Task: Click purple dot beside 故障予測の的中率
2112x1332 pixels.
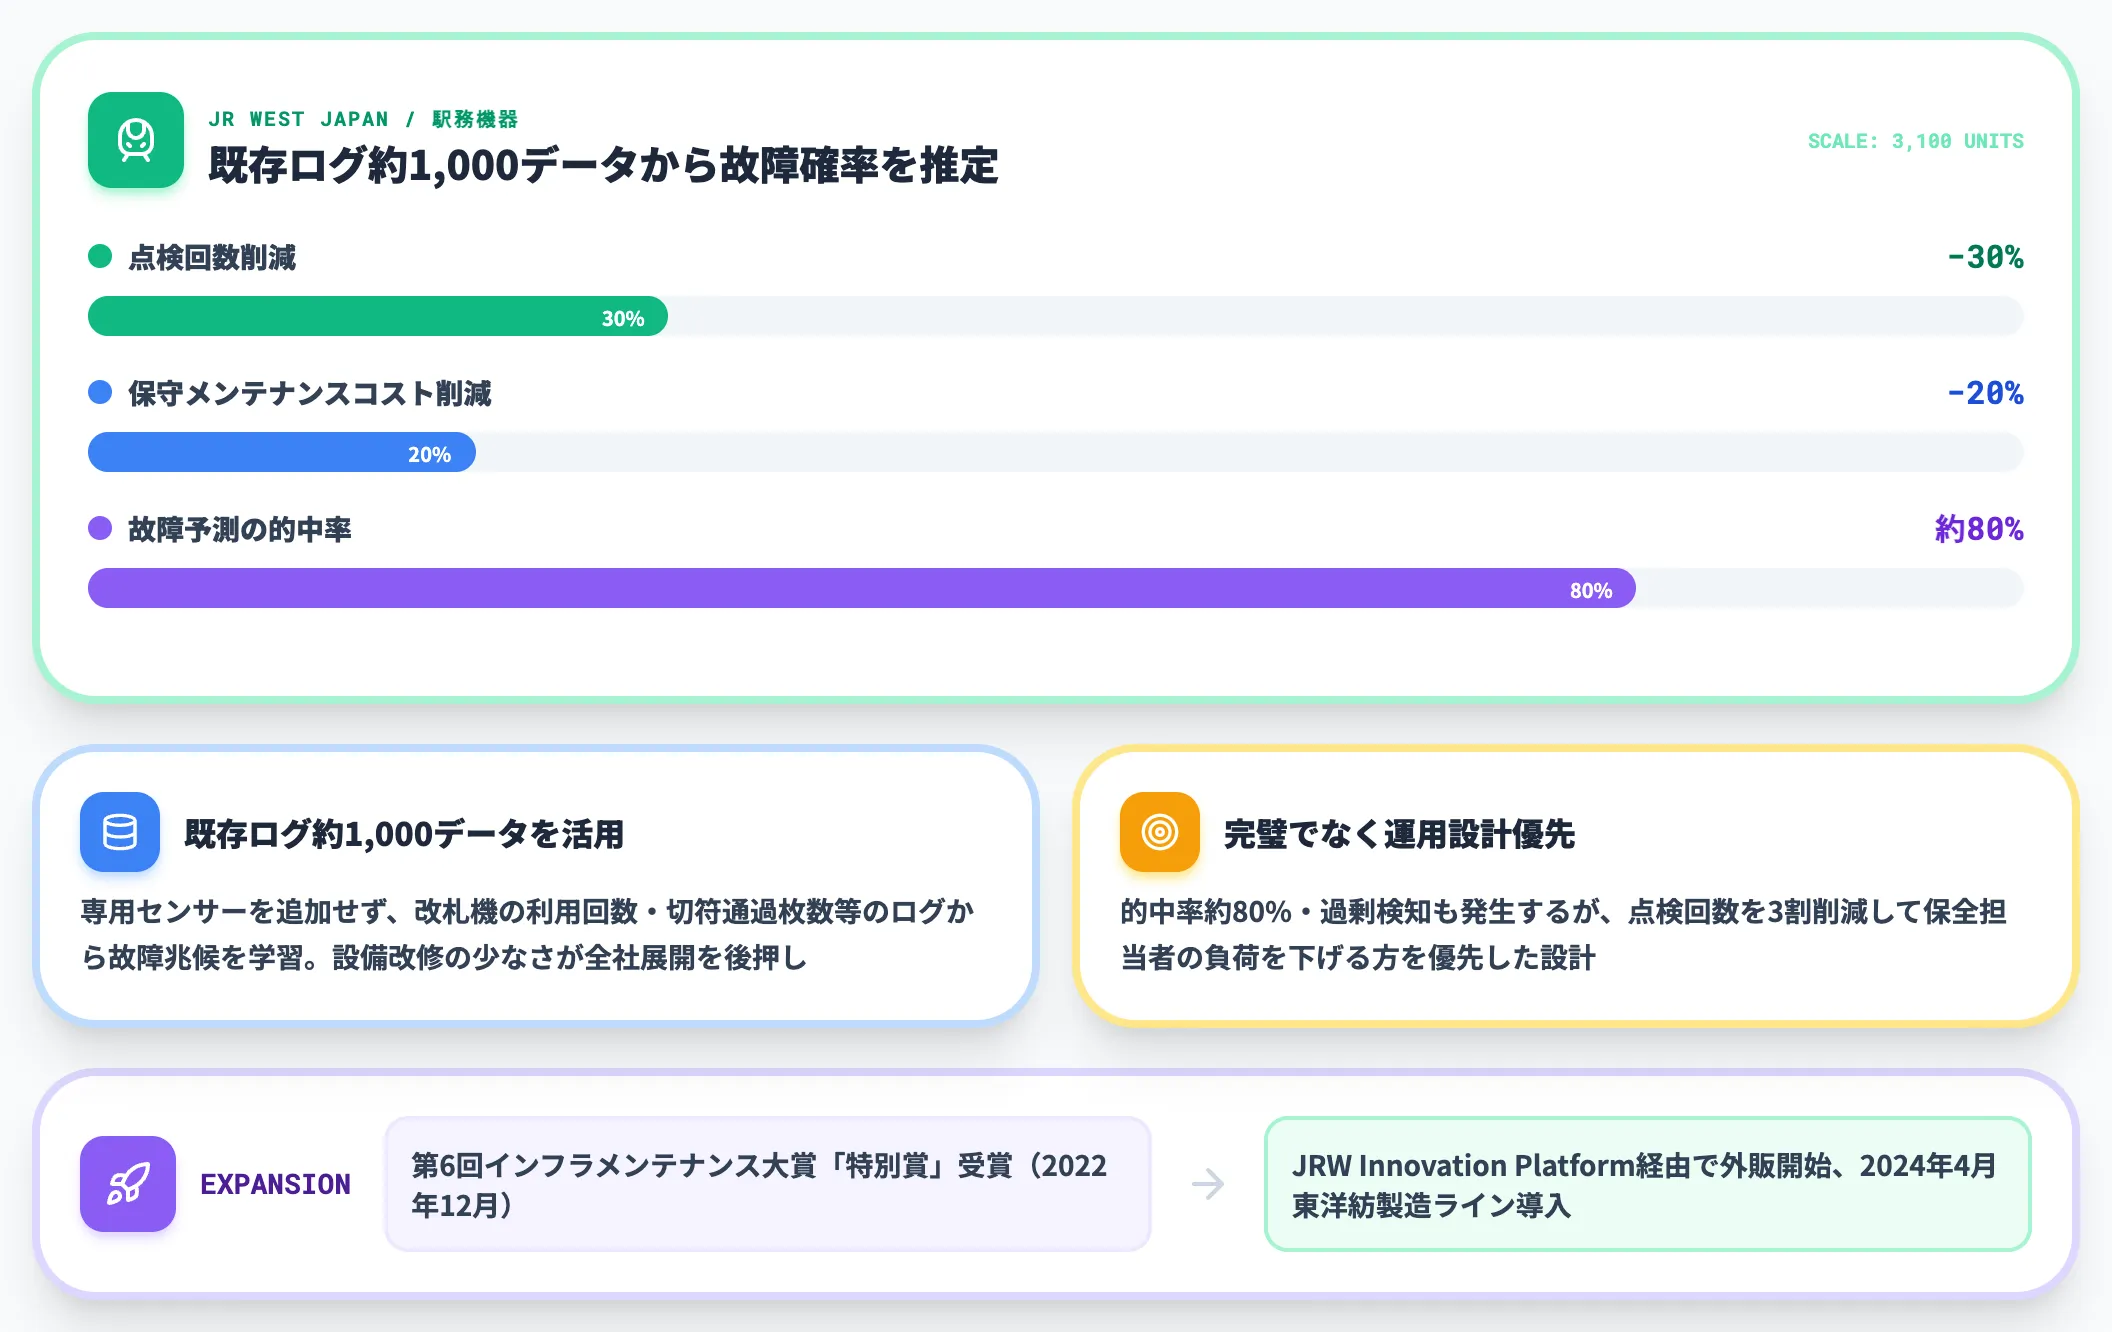Action: tap(100, 528)
